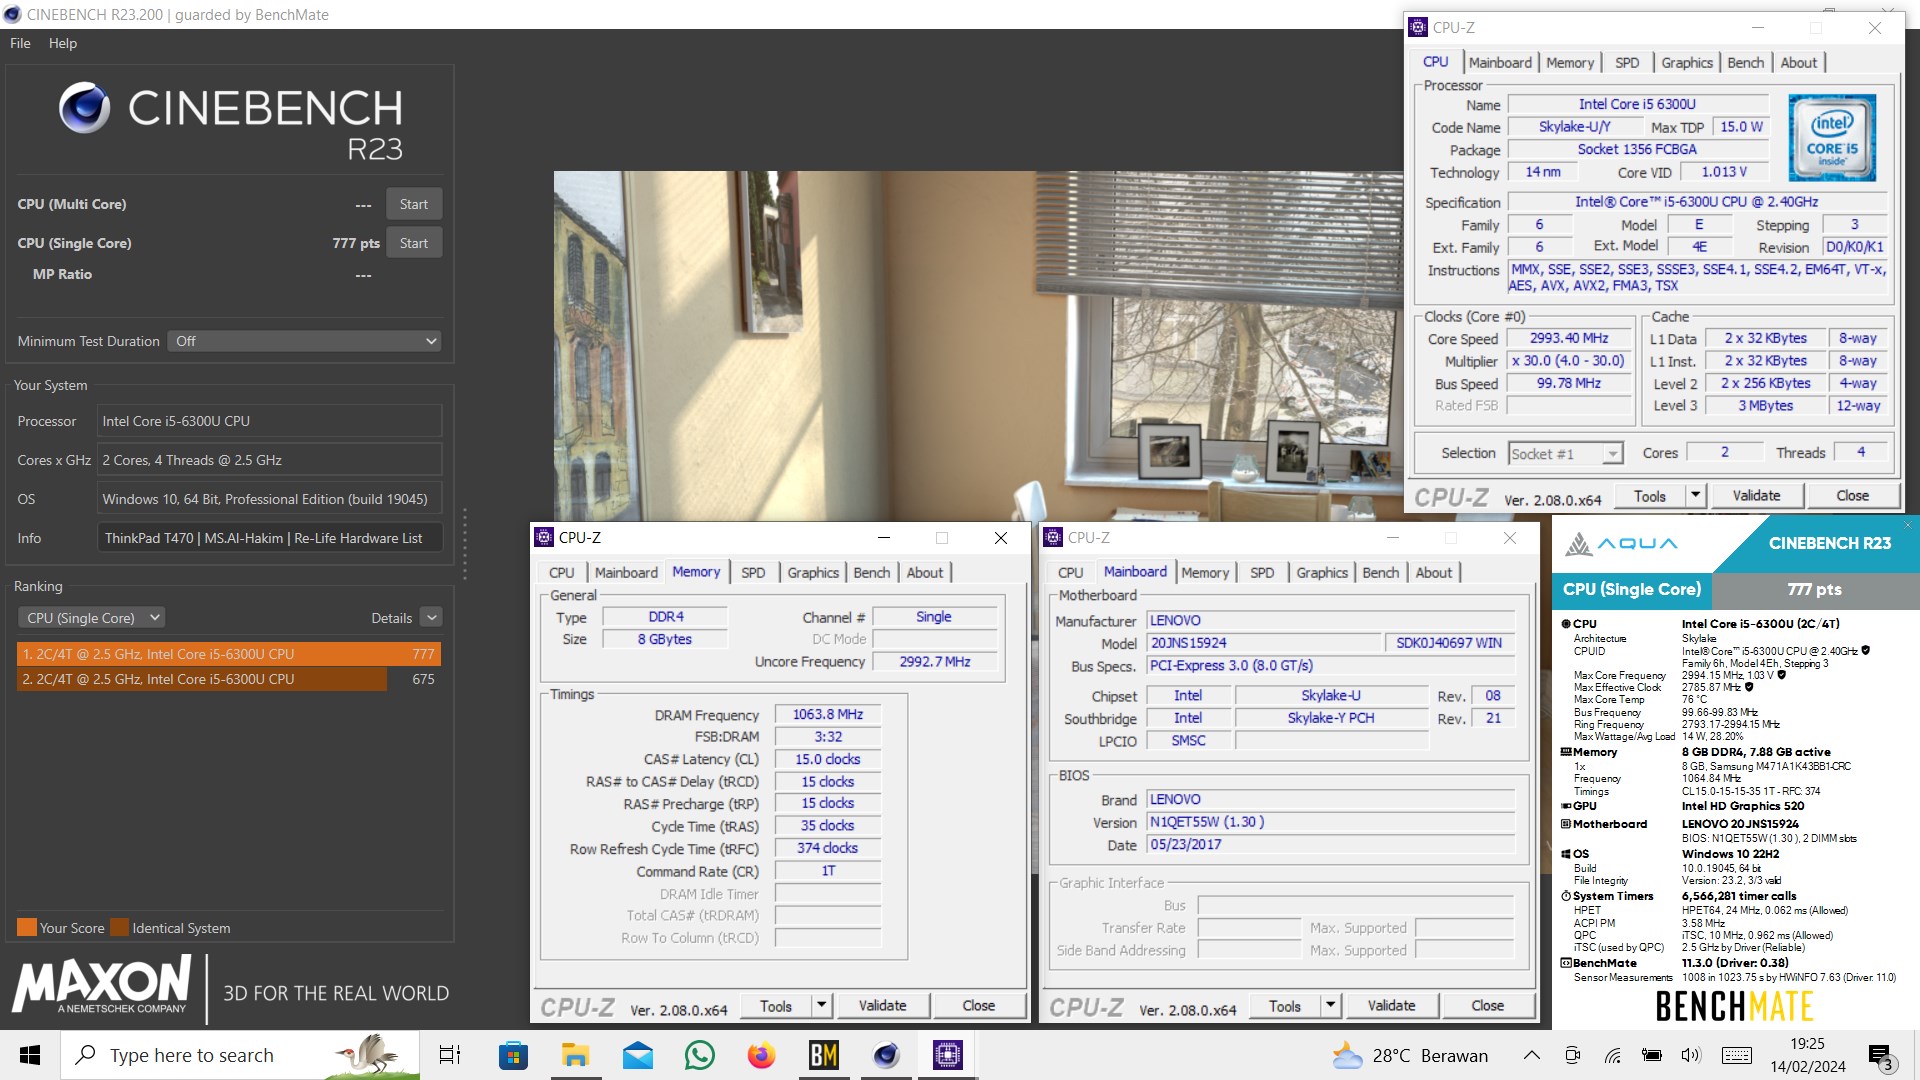Open Tools dropdown arrow in top CPU-Z

click(1695, 495)
